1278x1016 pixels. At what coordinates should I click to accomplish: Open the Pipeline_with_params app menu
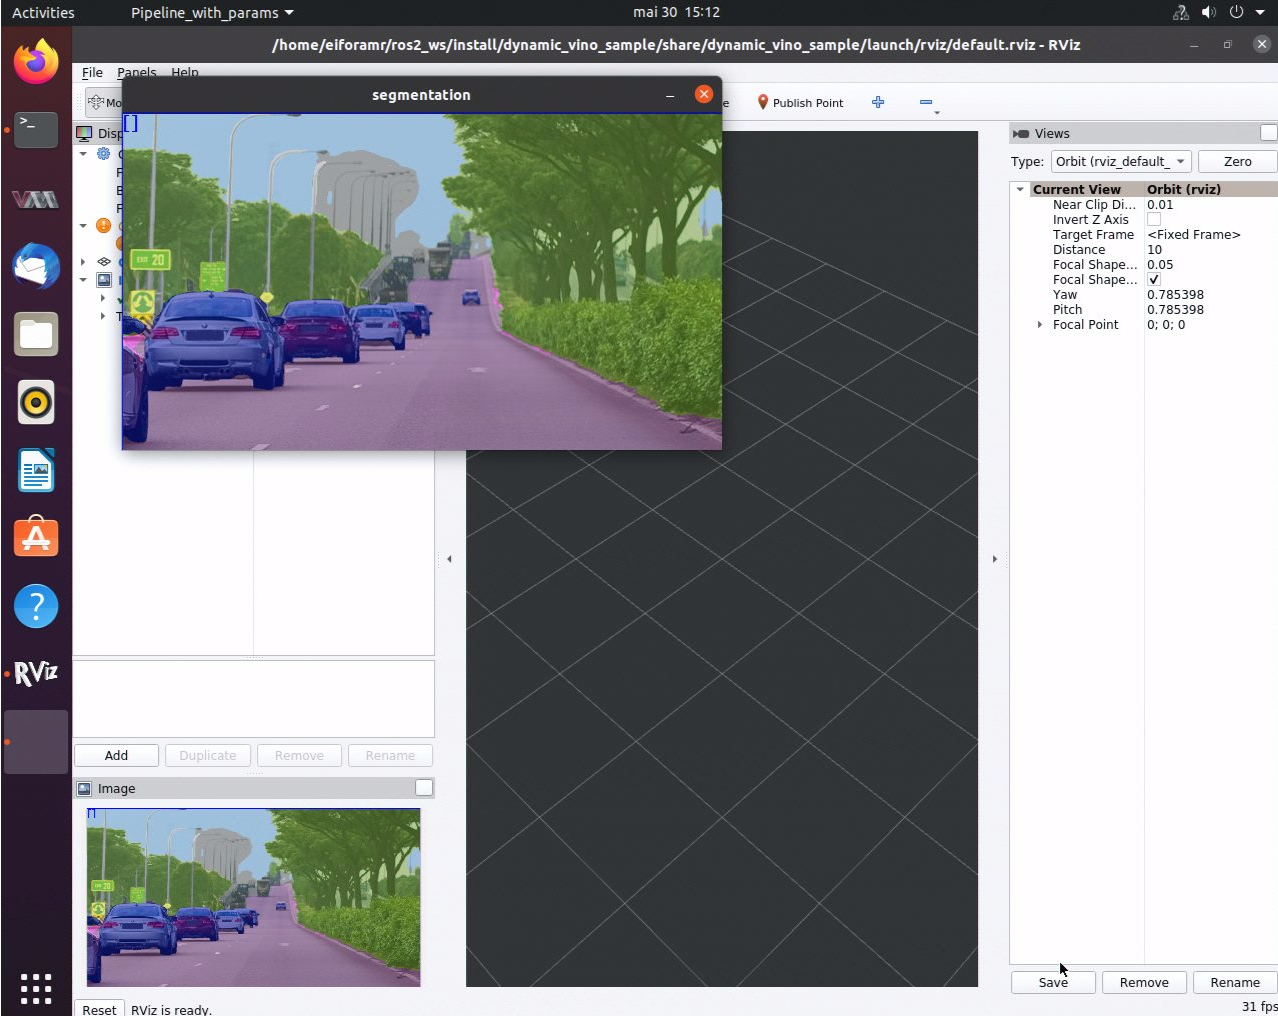click(212, 13)
